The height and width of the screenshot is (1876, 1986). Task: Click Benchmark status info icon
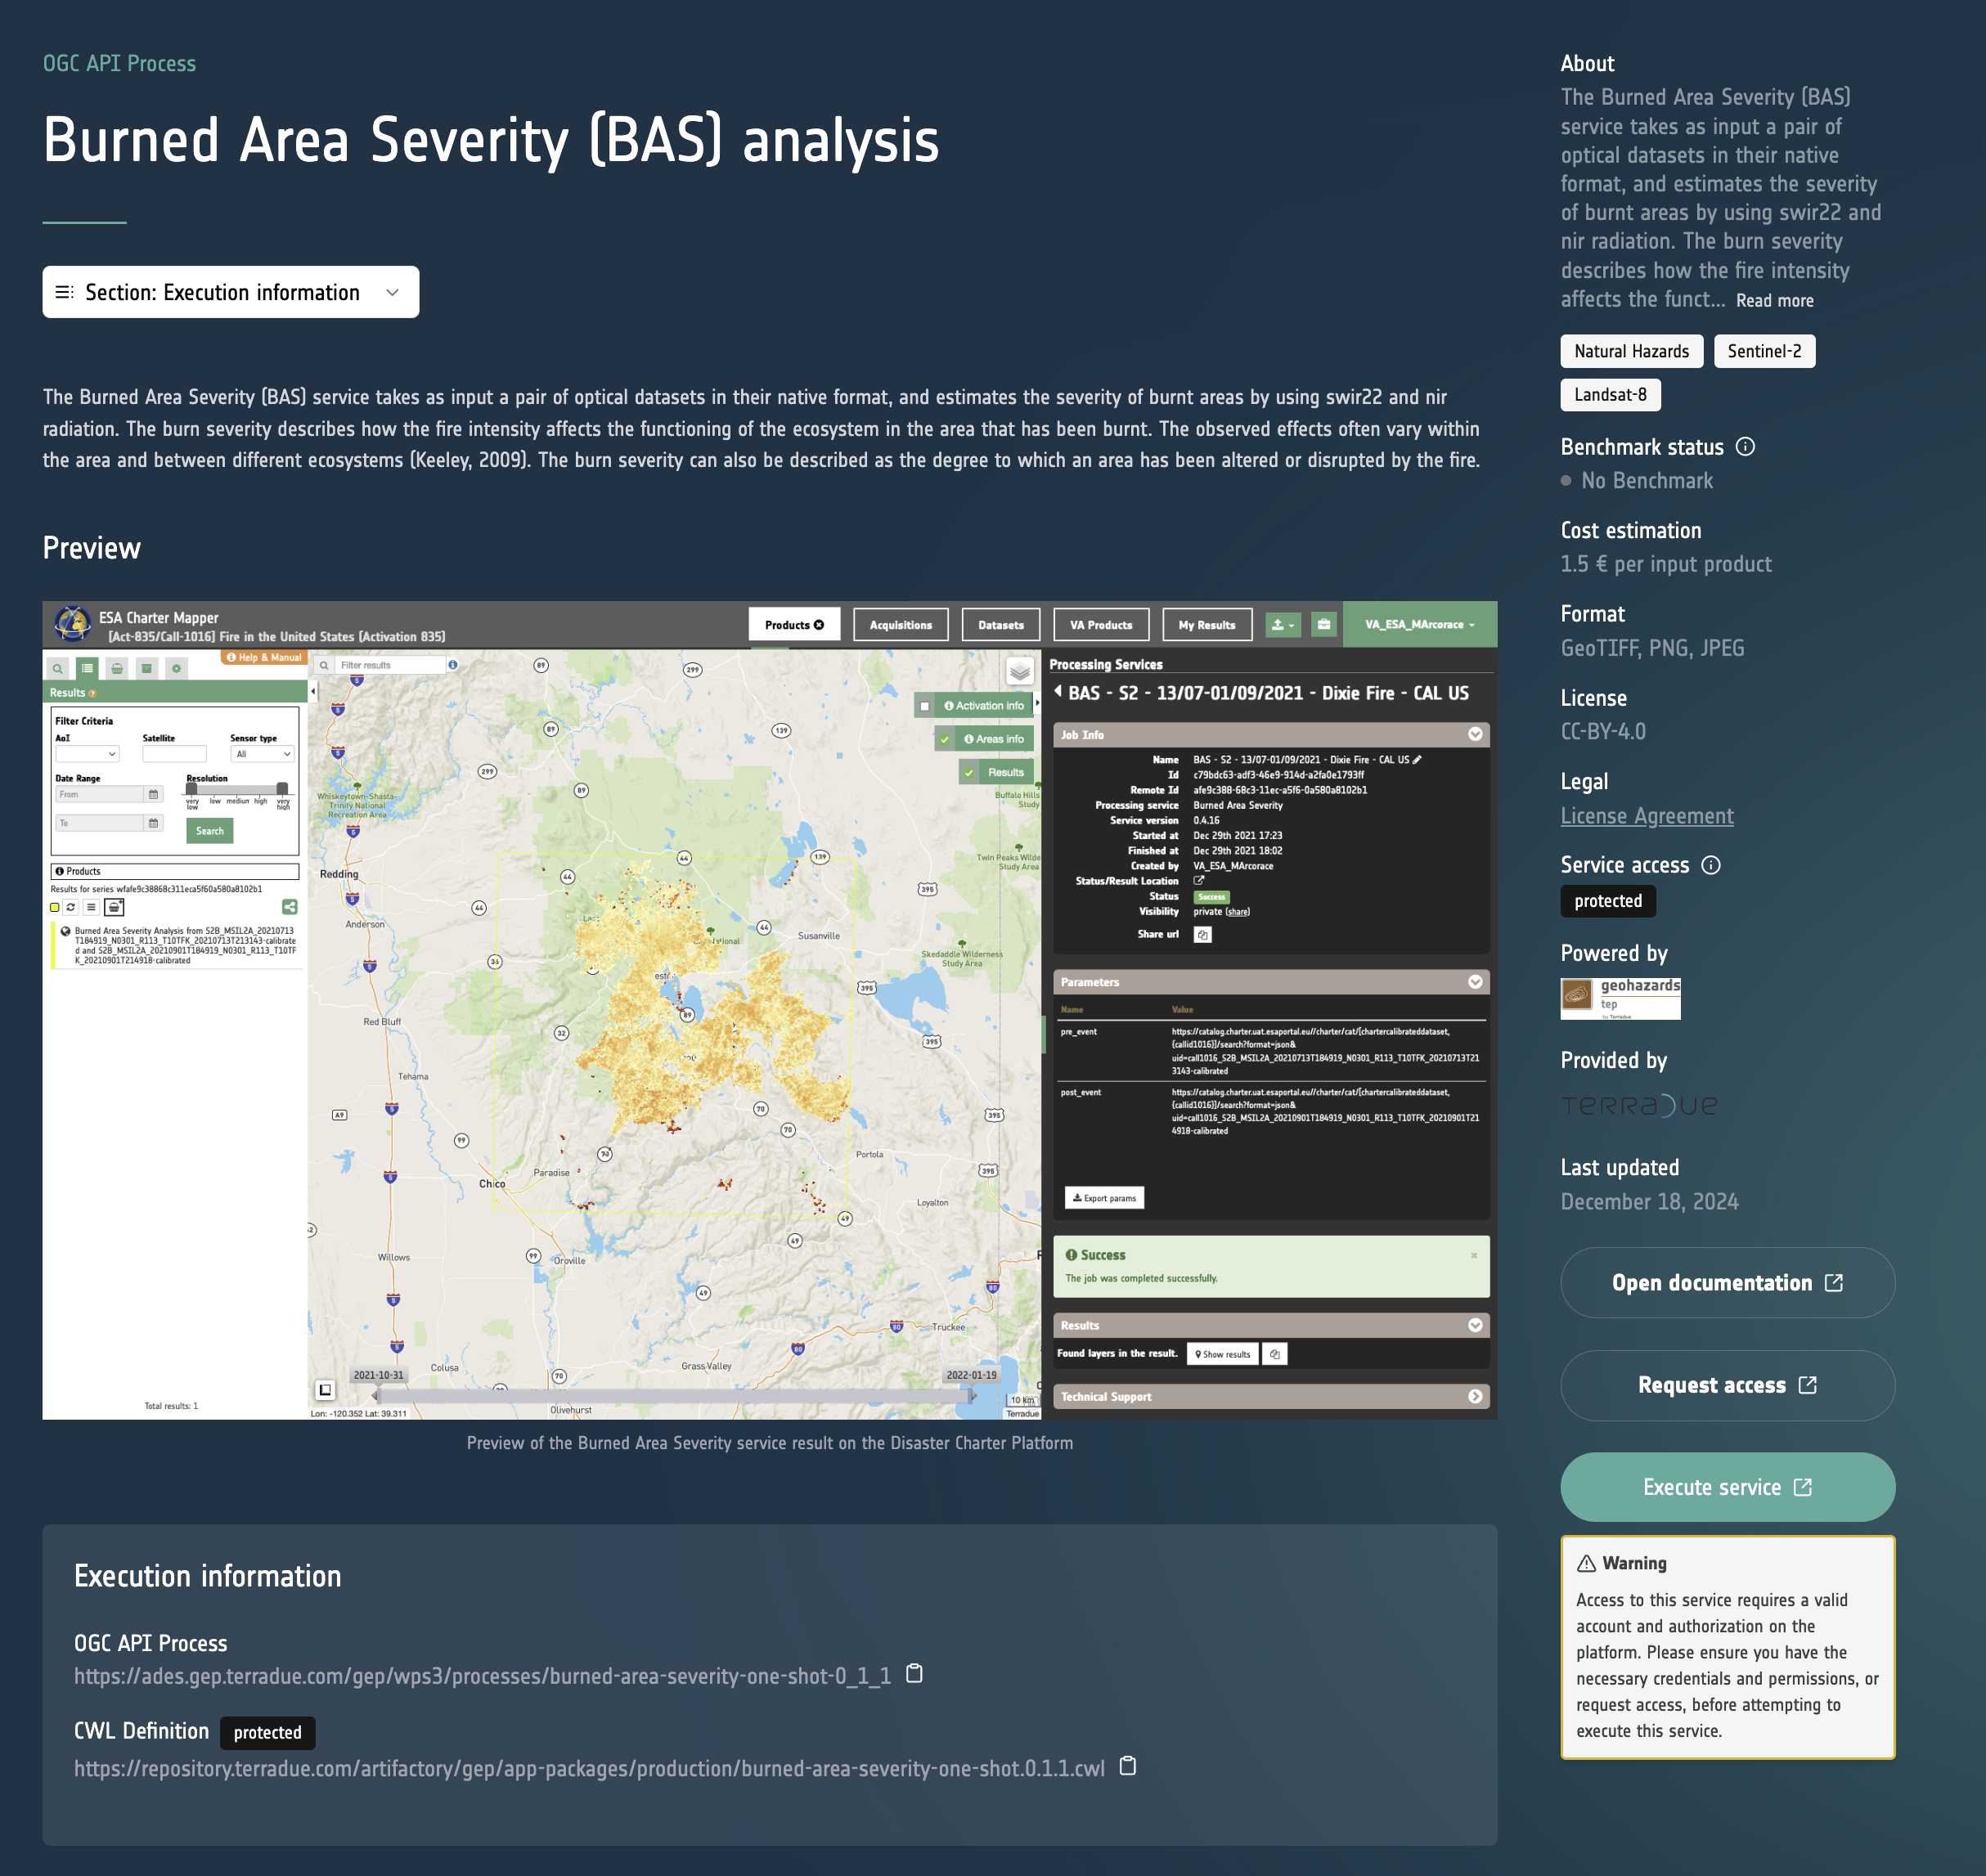click(1745, 447)
